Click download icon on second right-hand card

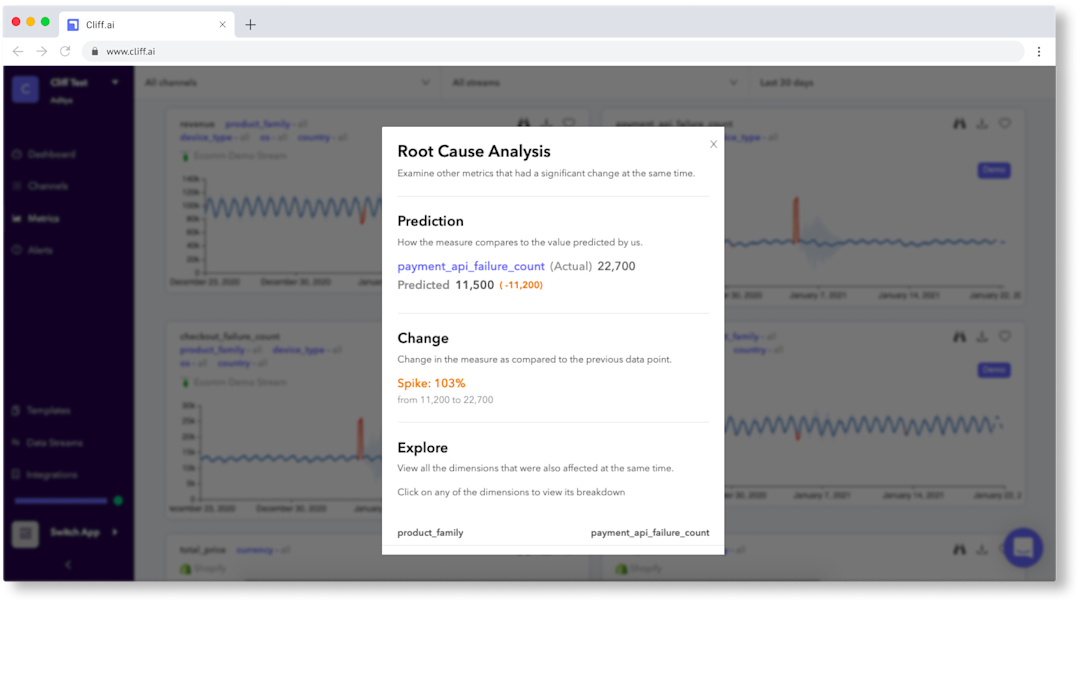pyautogui.click(x=982, y=337)
